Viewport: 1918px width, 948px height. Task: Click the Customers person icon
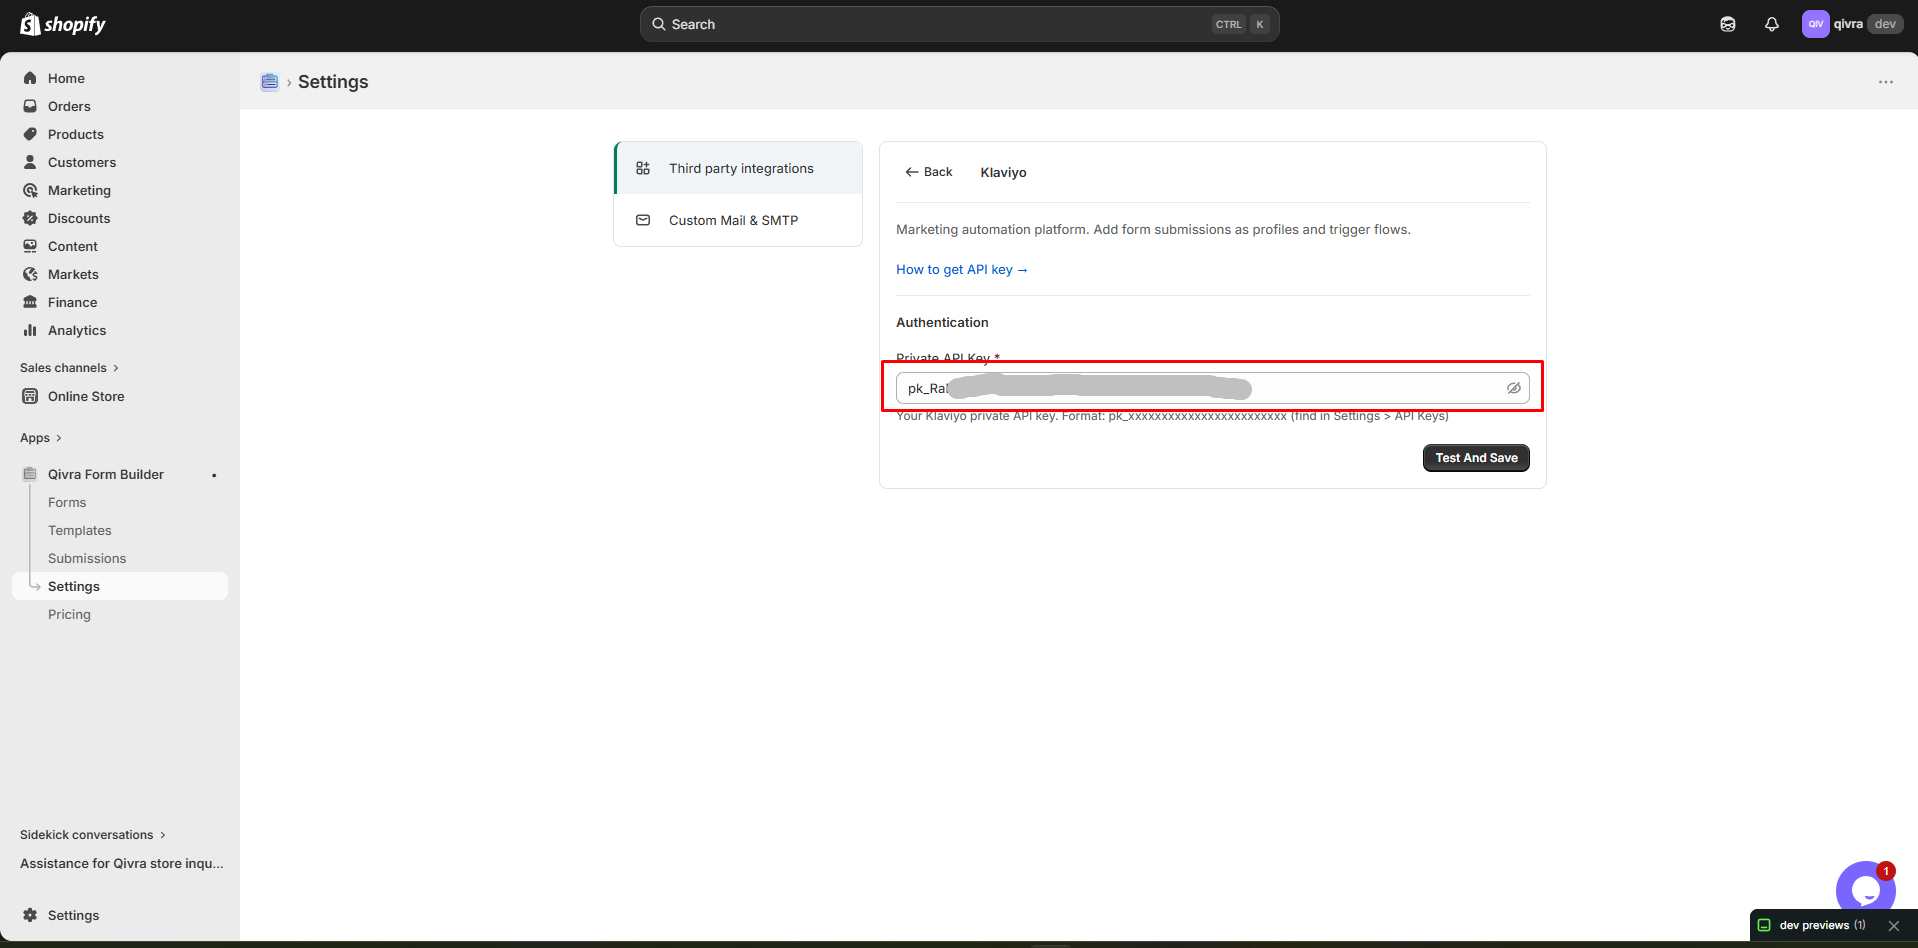[x=30, y=162]
